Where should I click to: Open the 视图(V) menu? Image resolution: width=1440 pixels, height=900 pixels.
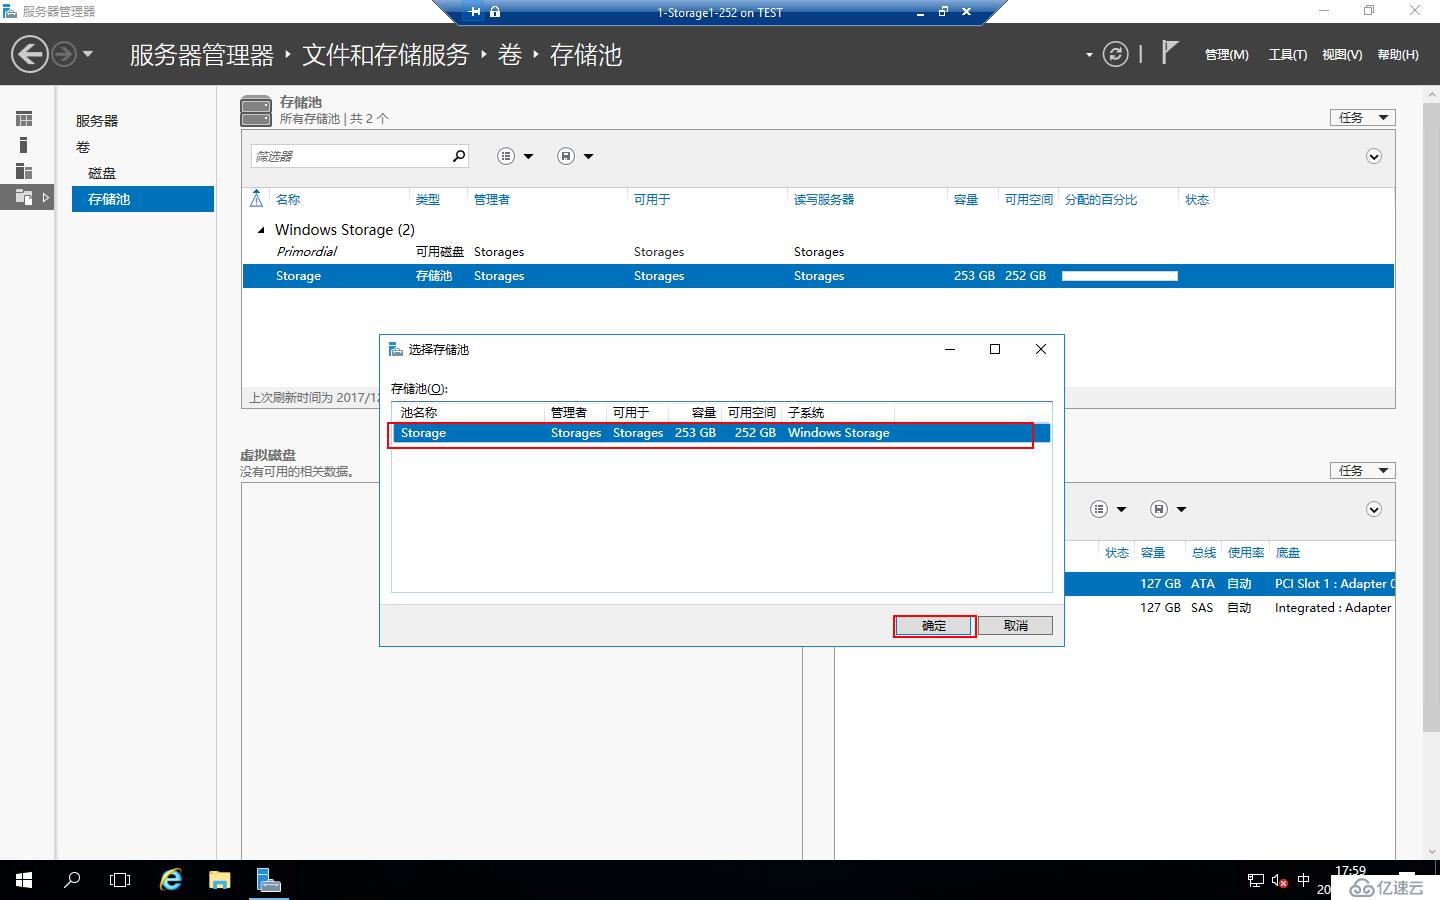click(1341, 55)
